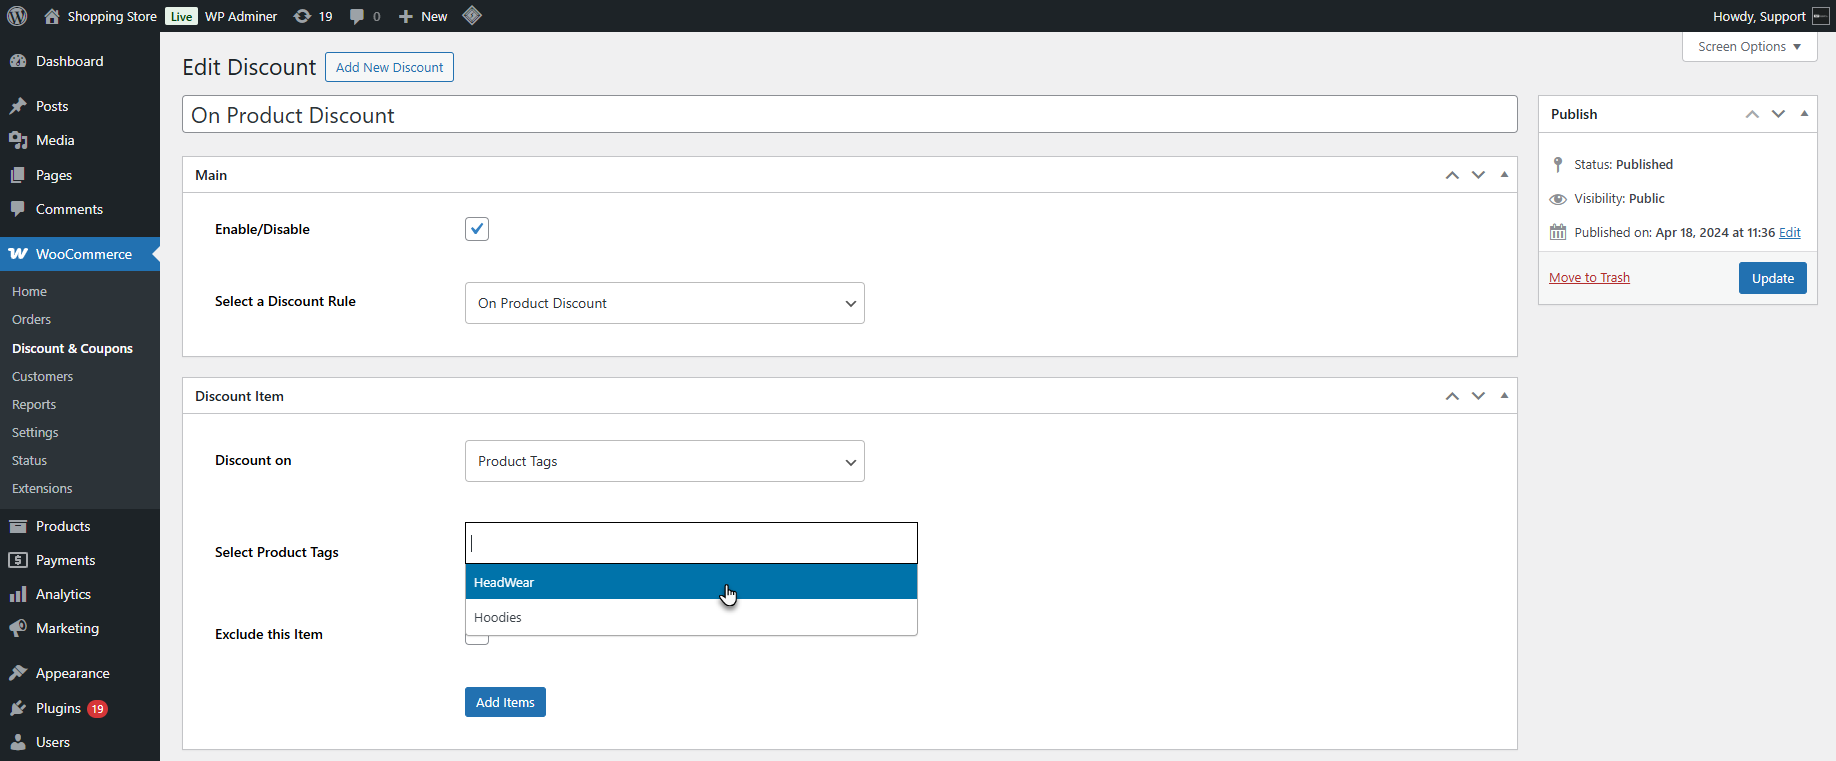The width and height of the screenshot is (1836, 761).
Task: Open Dashboard from the sidebar
Action: [69, 61]
